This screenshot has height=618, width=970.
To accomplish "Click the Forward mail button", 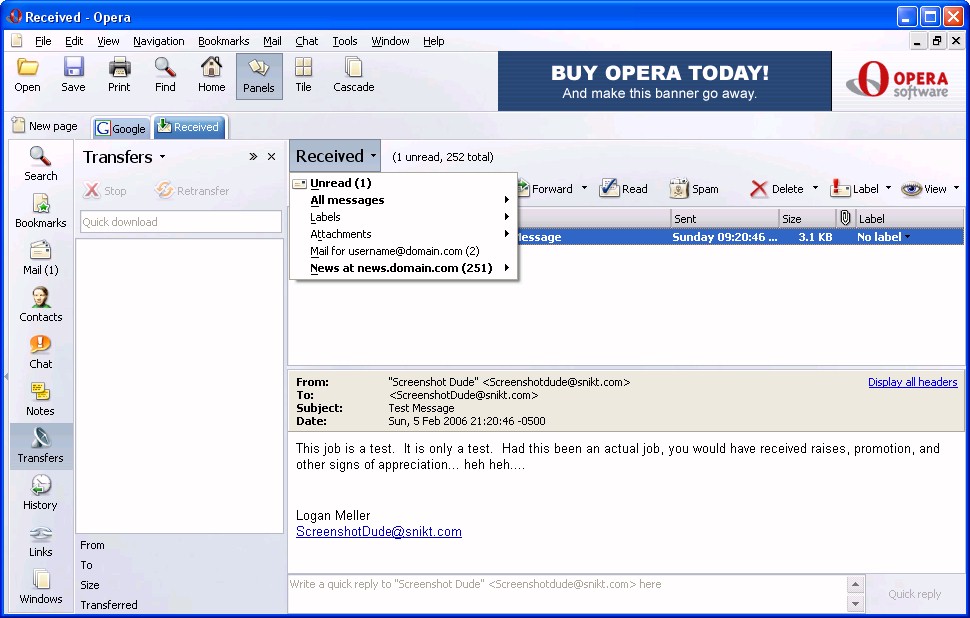I will pyautogui.click(x=546, y=189).
